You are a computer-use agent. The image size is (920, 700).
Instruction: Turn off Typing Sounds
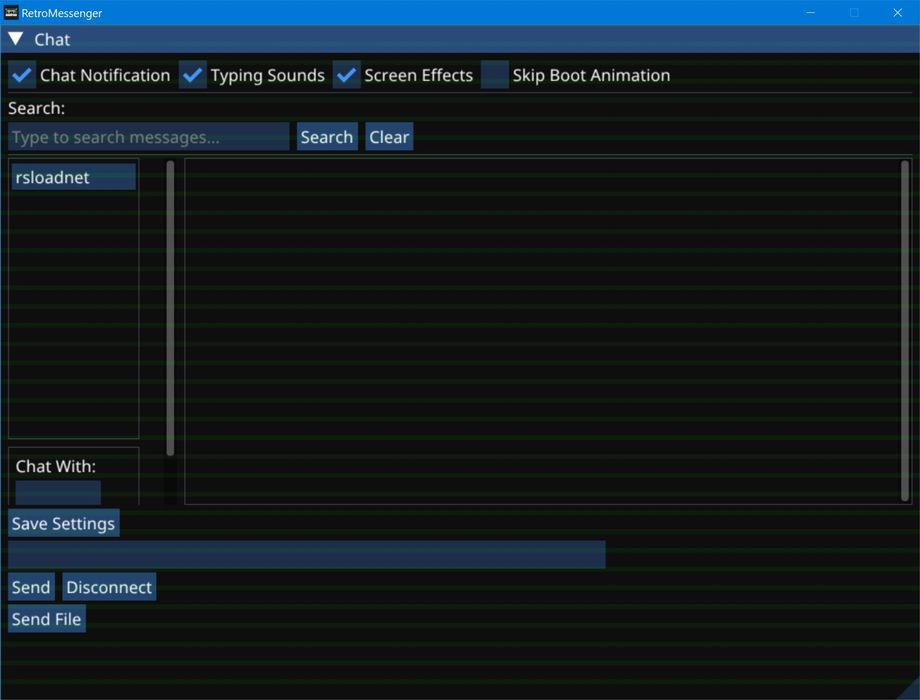point(193,75)
